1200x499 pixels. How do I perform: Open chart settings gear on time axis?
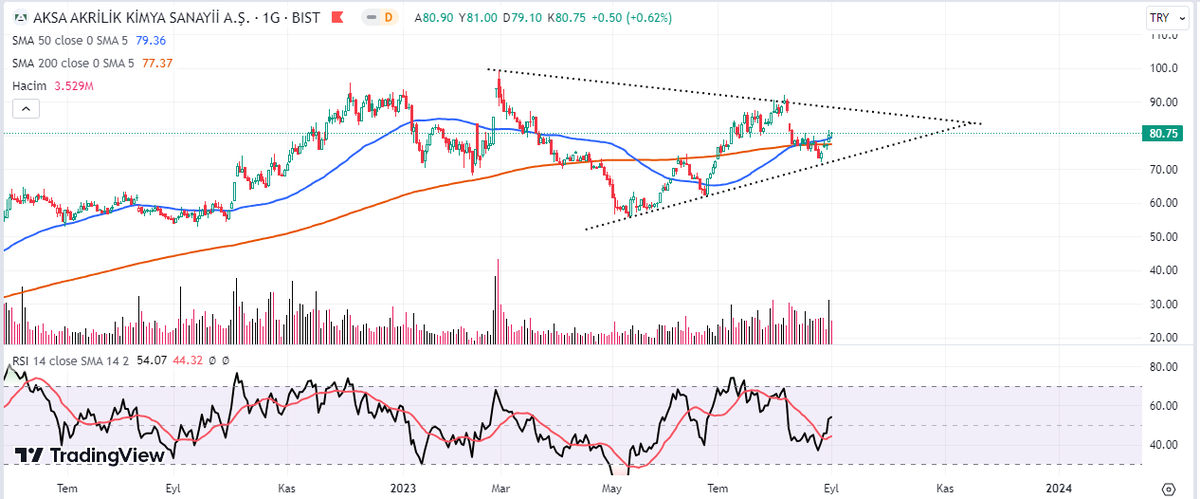(x=1169, y=488)
